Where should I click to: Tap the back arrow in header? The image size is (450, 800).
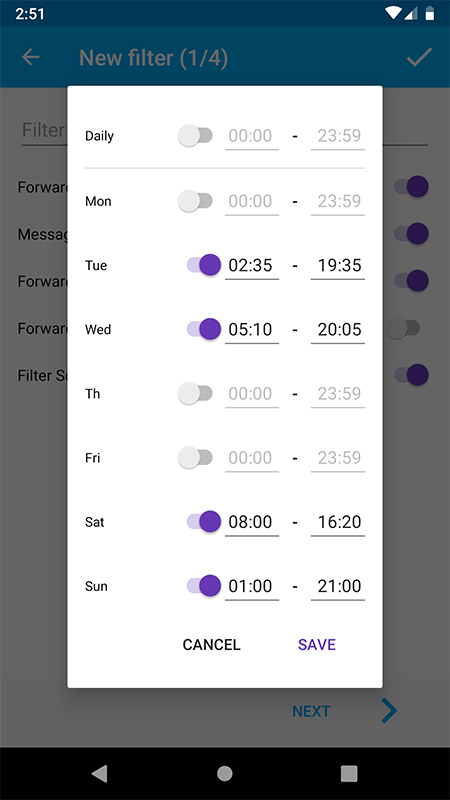point(31,58)
